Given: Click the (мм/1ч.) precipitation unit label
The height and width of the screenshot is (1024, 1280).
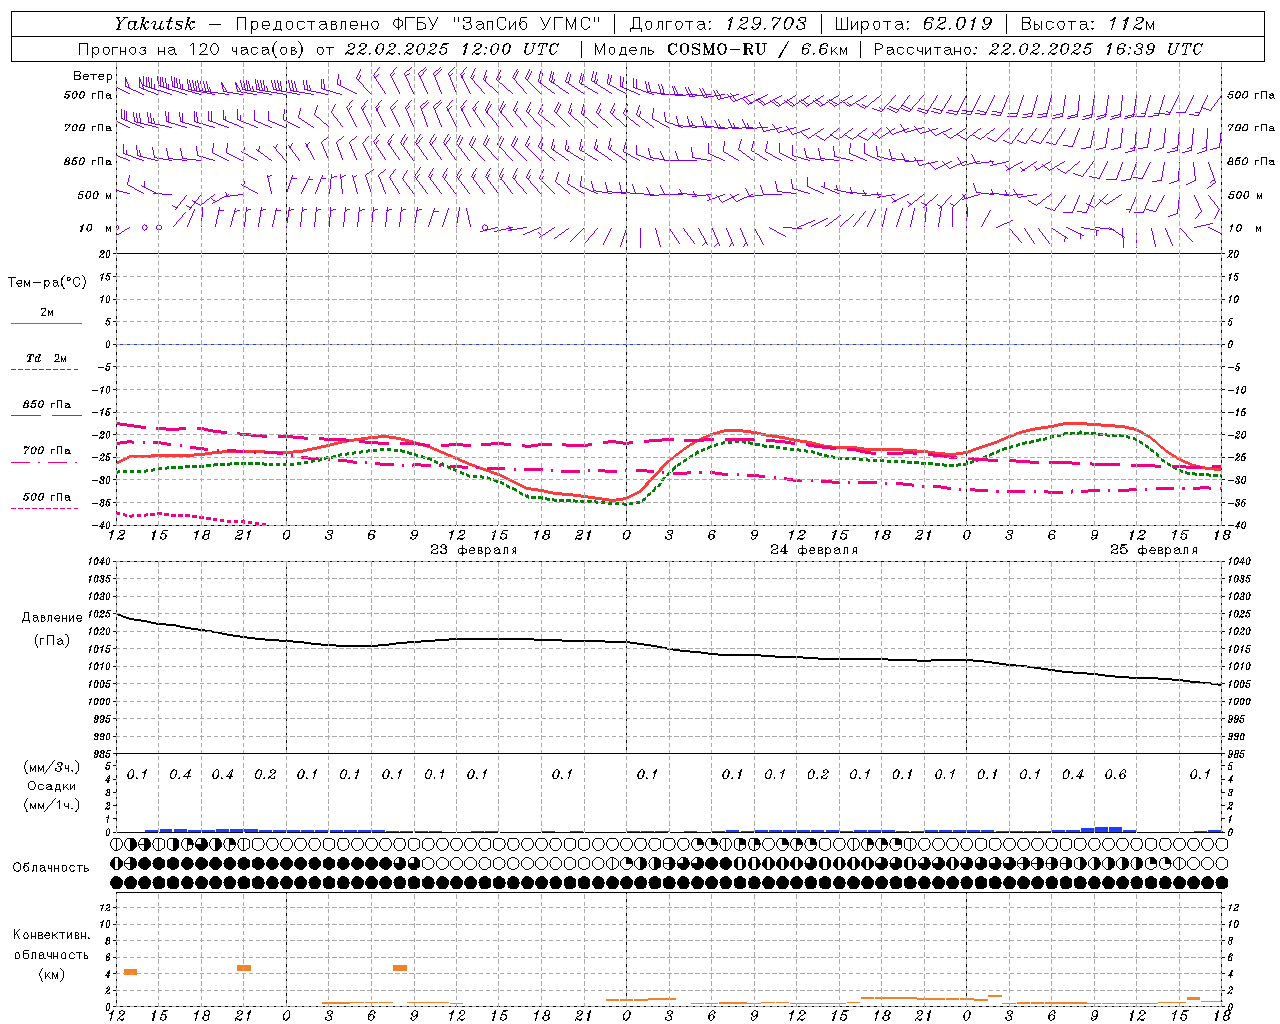Looking at the screenshot, I should (x=52, y=805).
